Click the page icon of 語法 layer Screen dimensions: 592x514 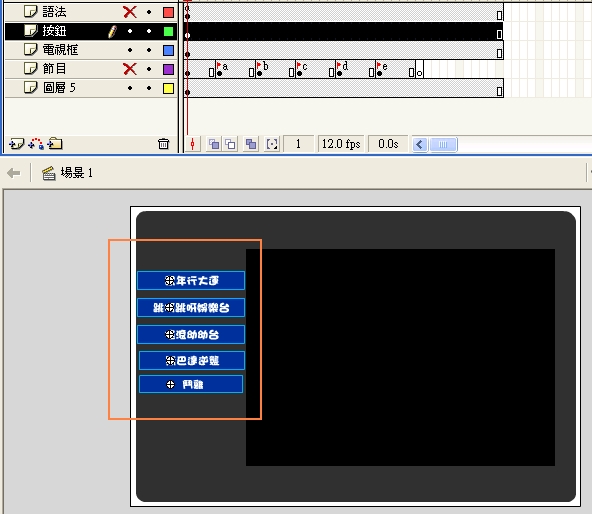pos(31,12)
